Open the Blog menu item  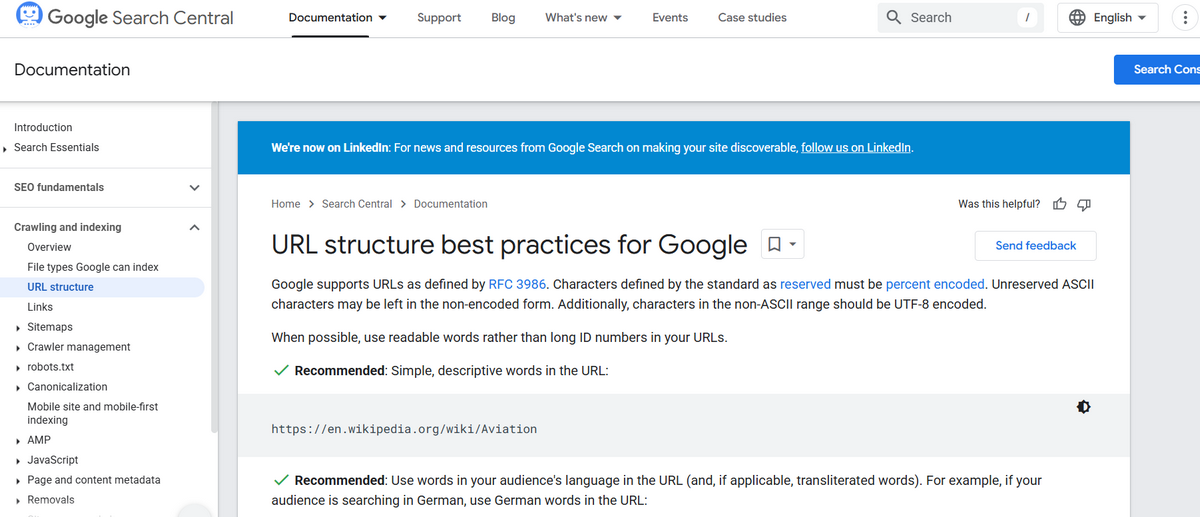(x=503, y=18)
